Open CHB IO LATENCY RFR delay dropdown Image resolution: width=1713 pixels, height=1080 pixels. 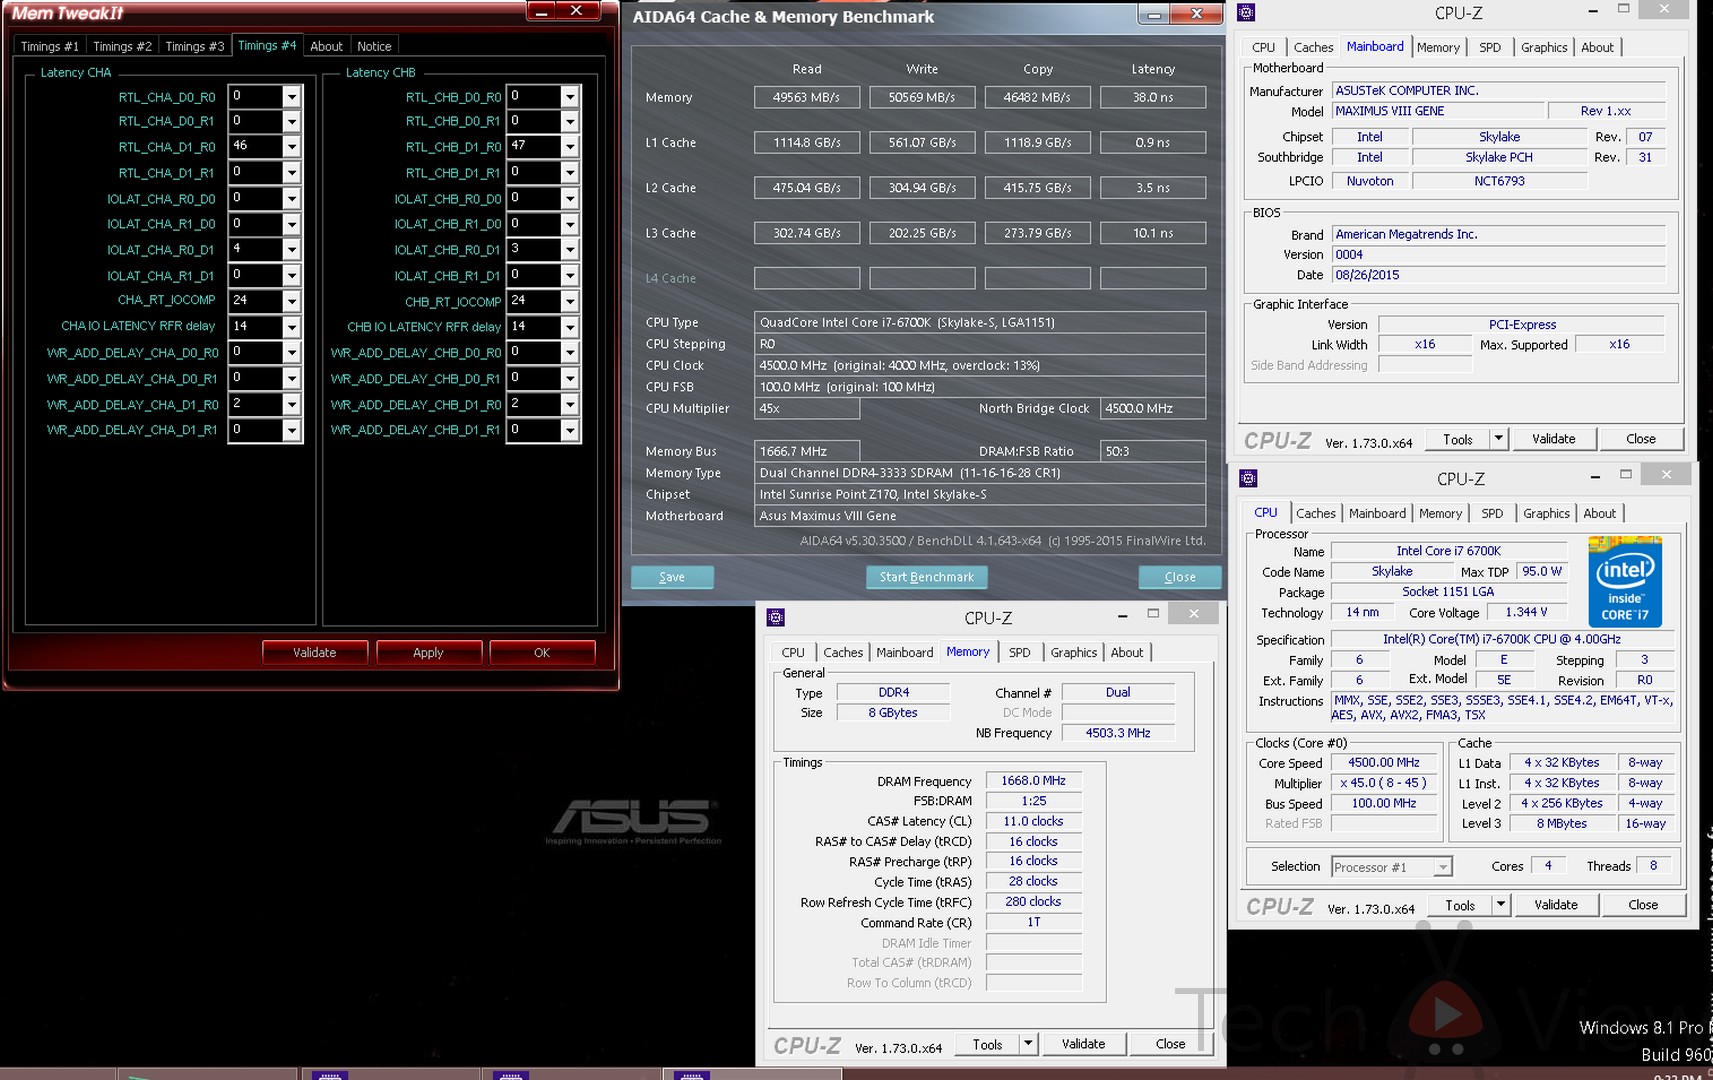point(569,327)
